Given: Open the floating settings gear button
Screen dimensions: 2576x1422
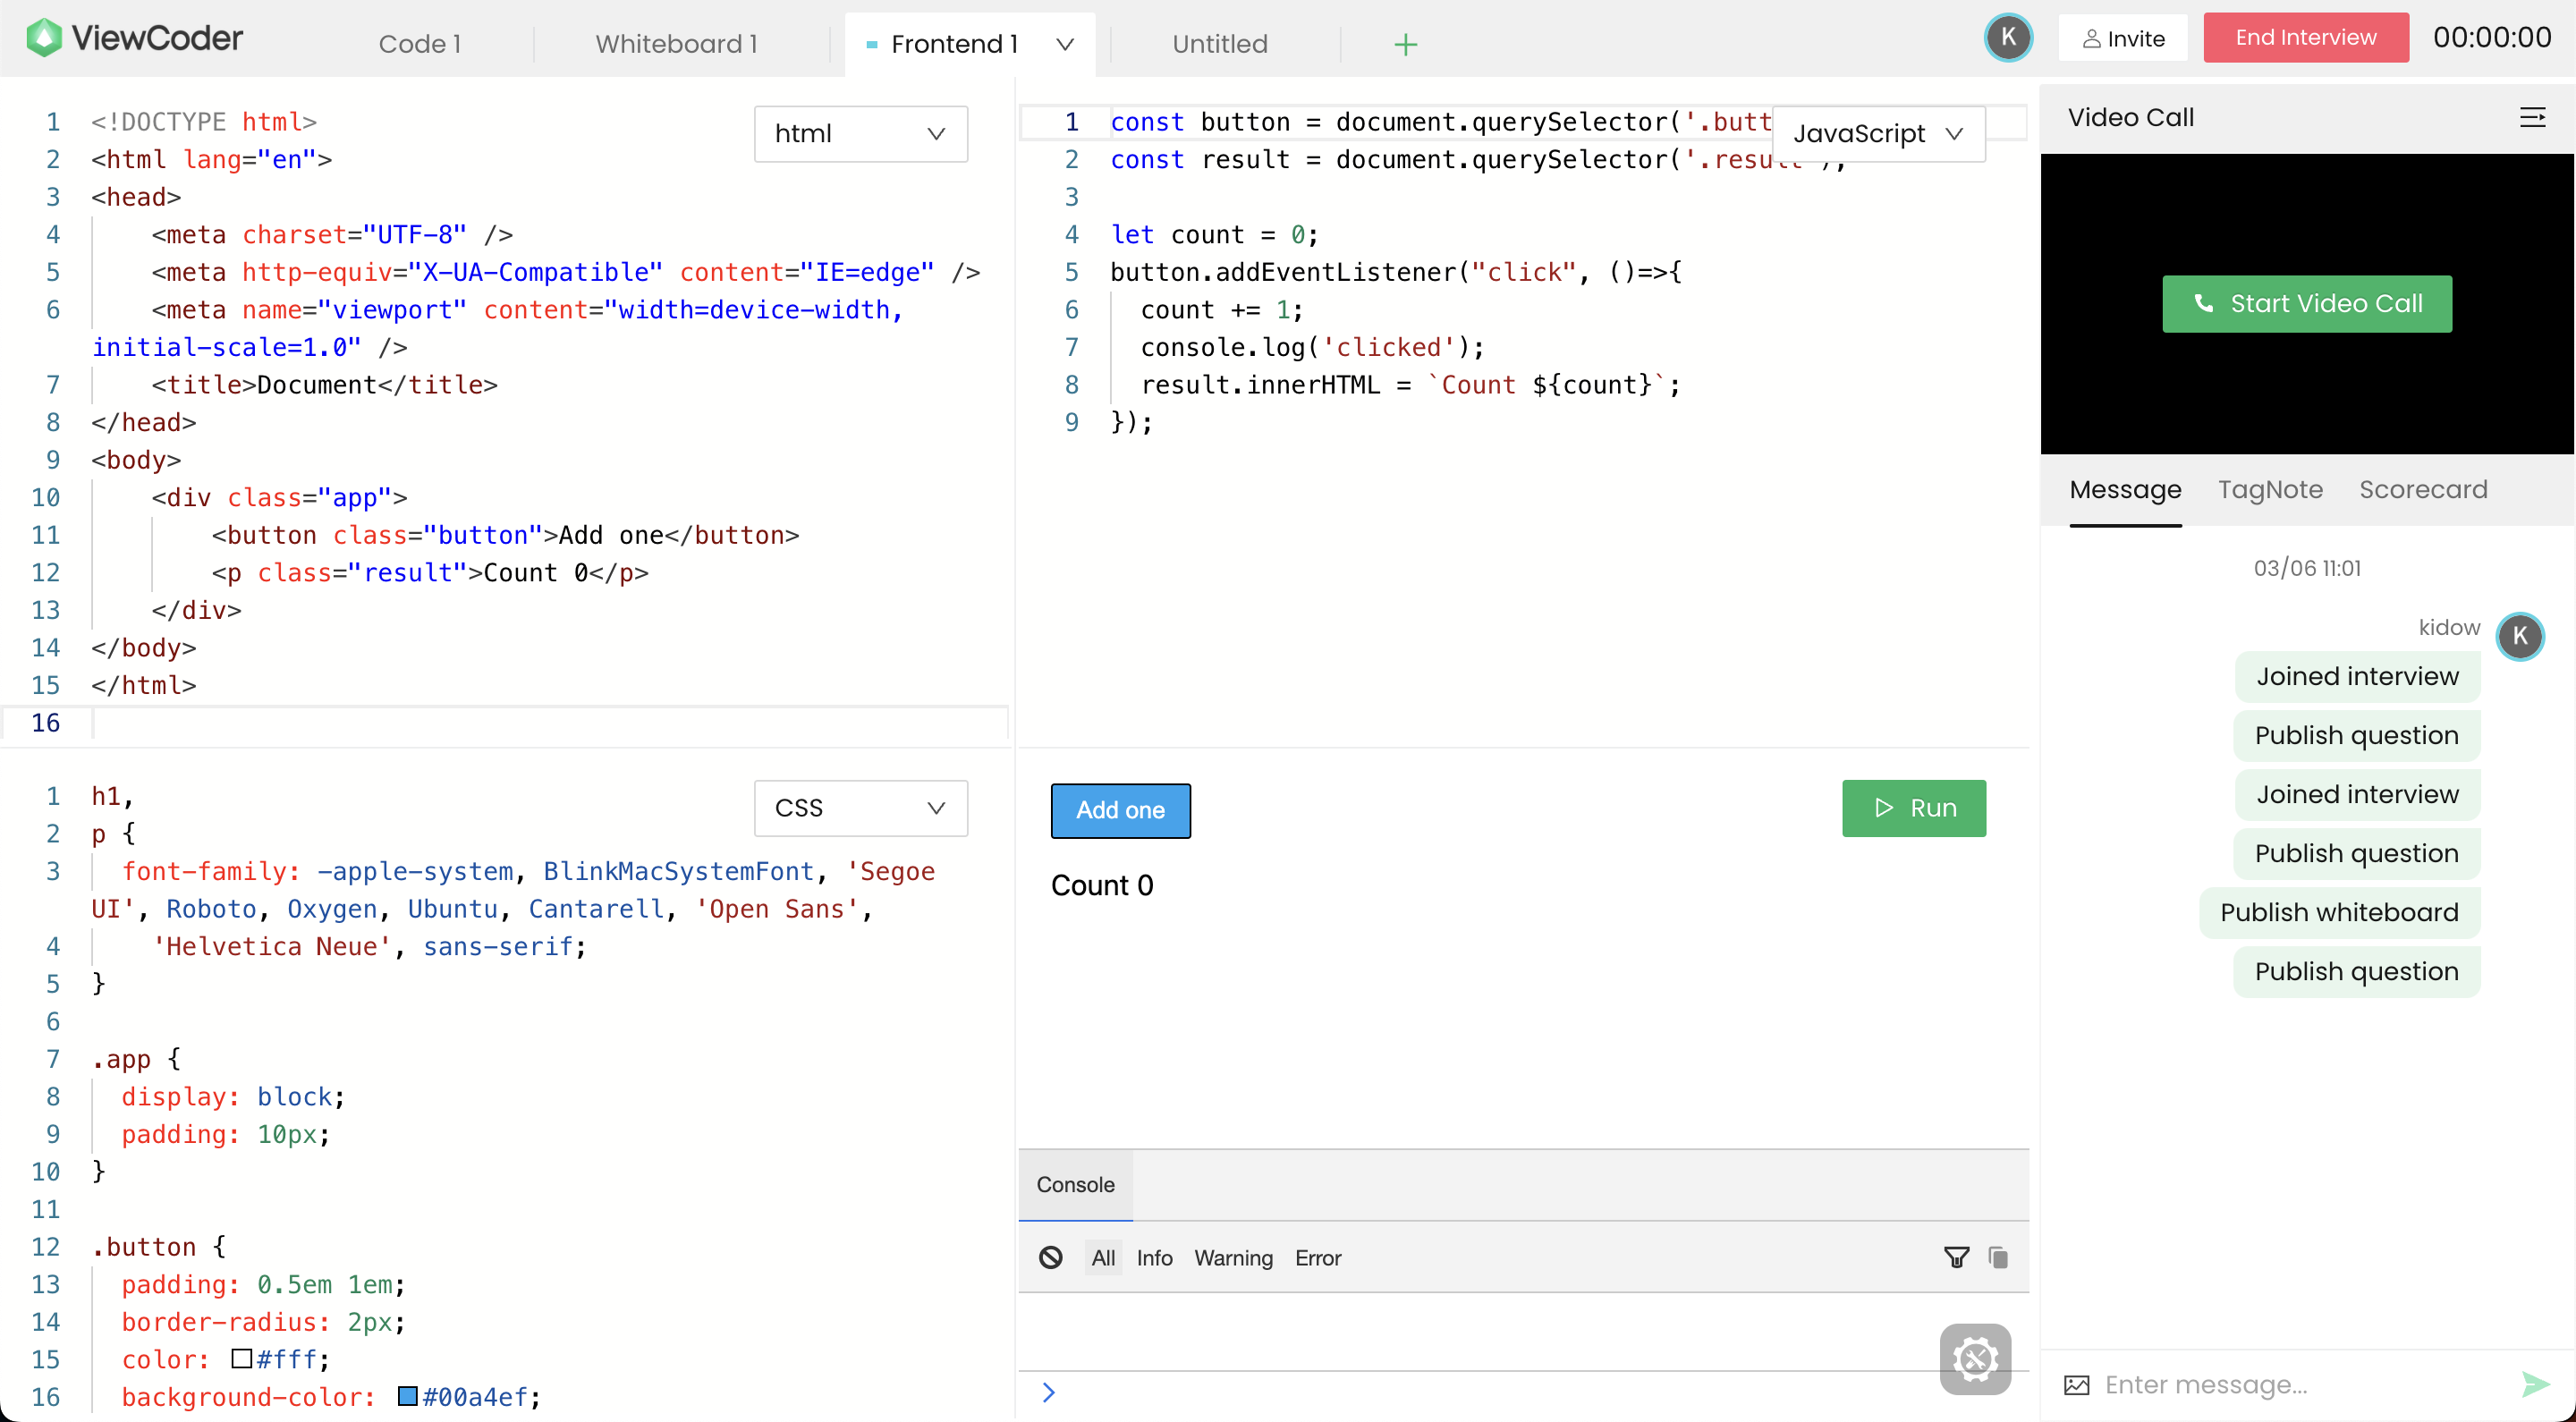Looking at the screenshot, I should click(1975, 1358).
